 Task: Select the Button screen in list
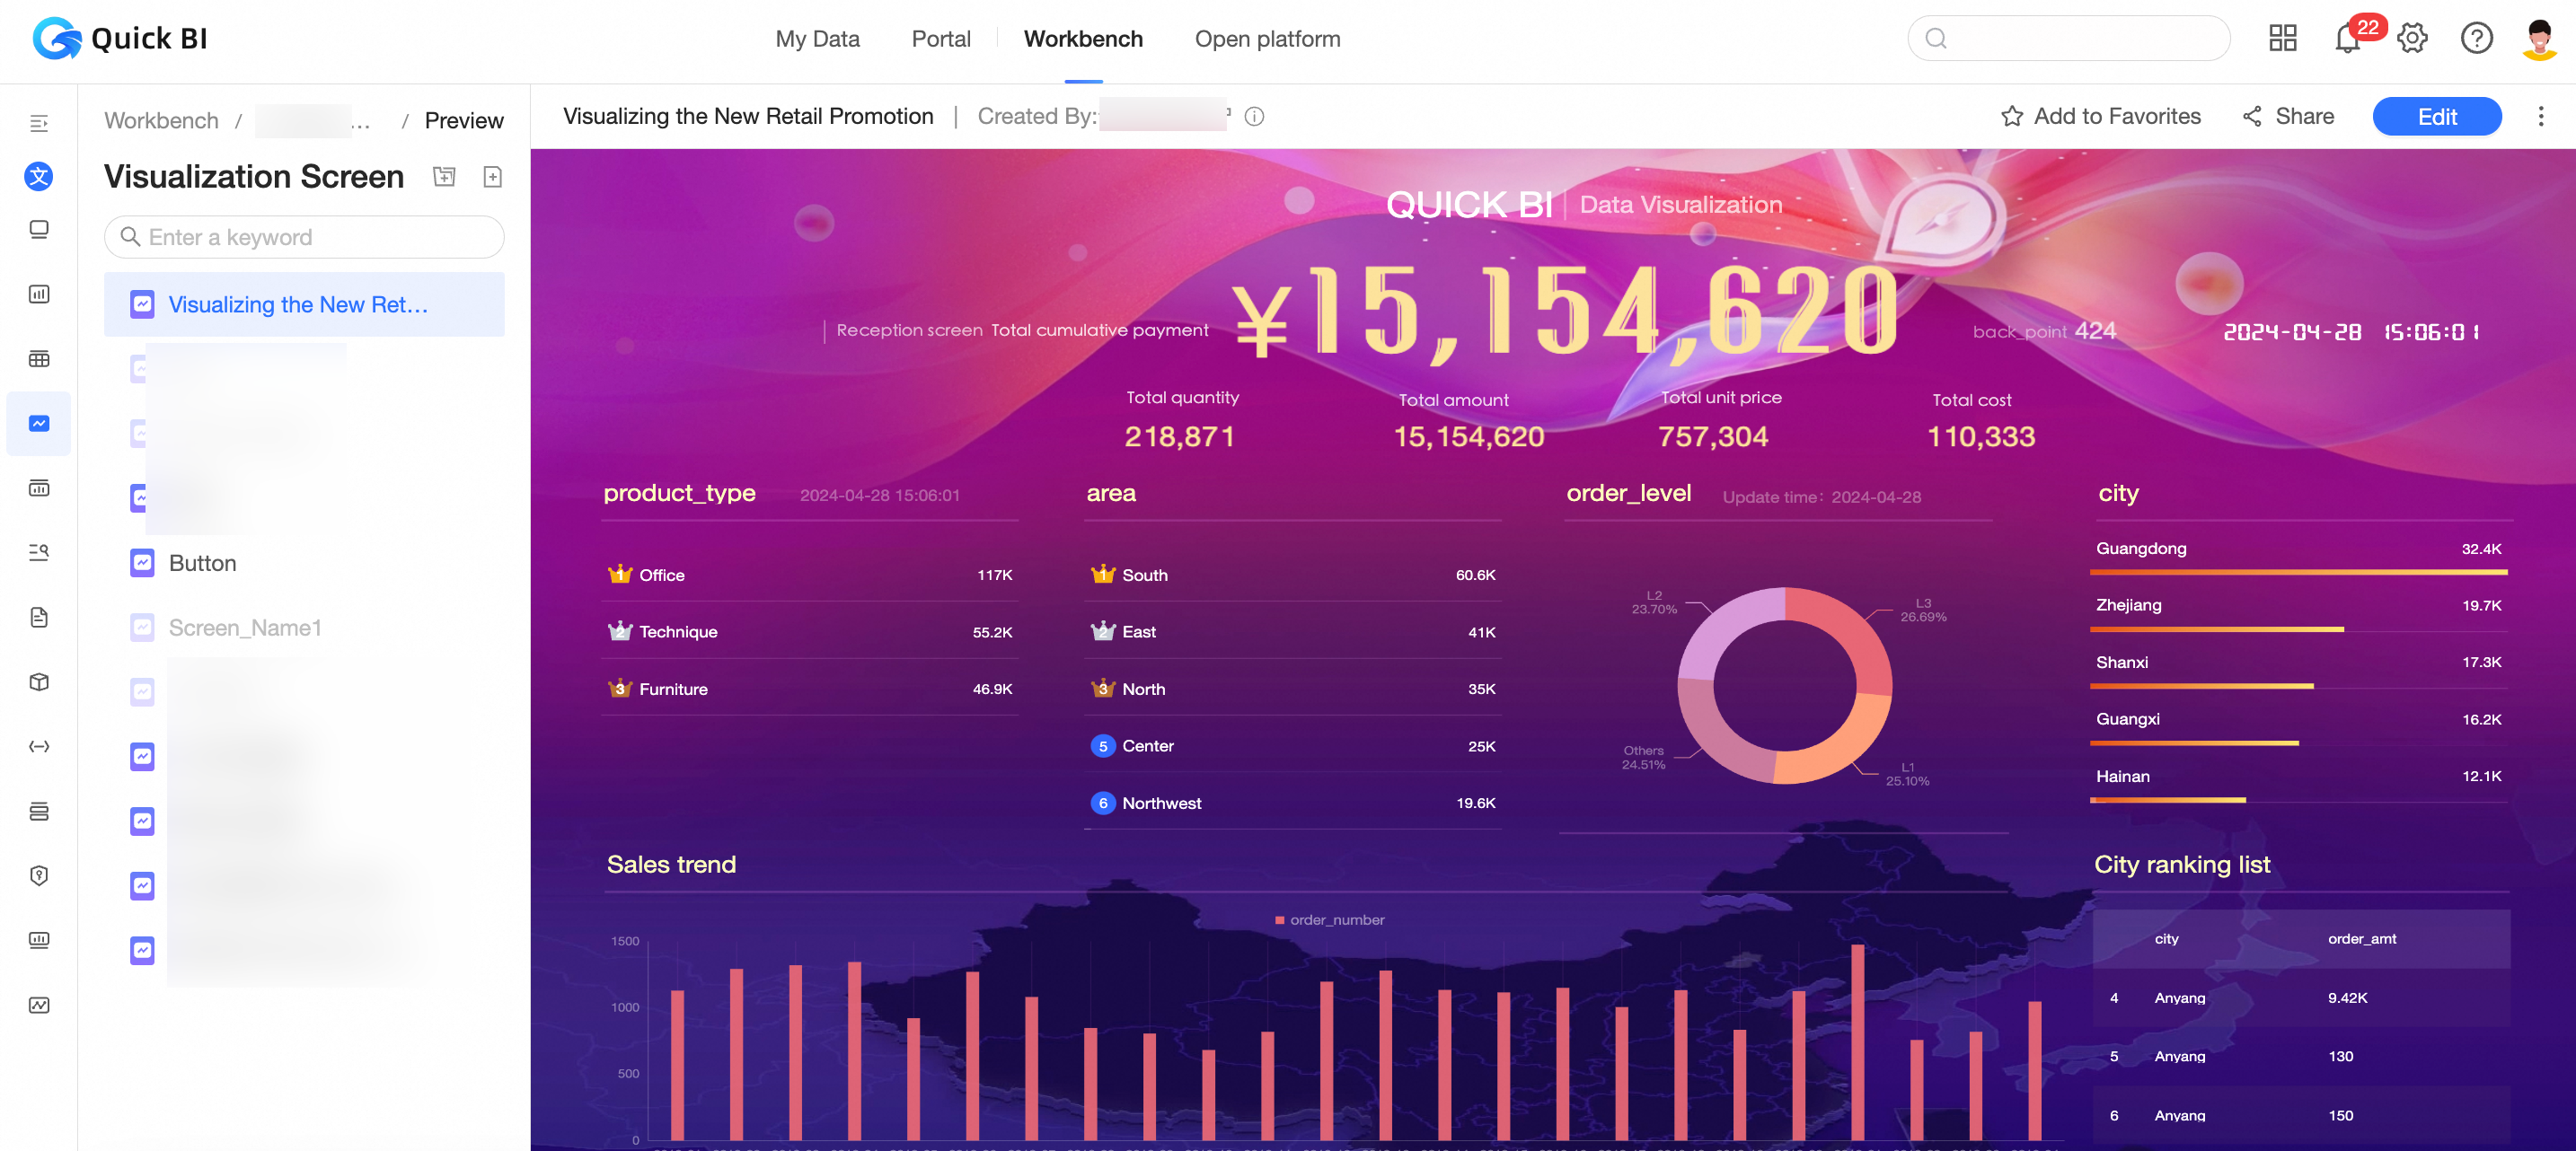pyautogui.click(x=202, y=563)
